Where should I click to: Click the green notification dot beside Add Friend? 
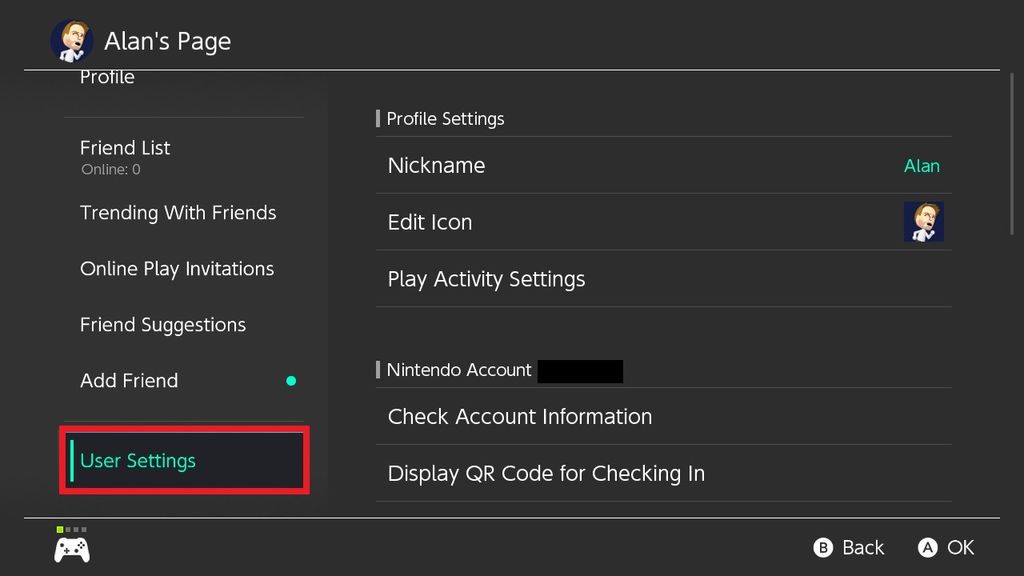pyautogui.click(x=291, y=380)
